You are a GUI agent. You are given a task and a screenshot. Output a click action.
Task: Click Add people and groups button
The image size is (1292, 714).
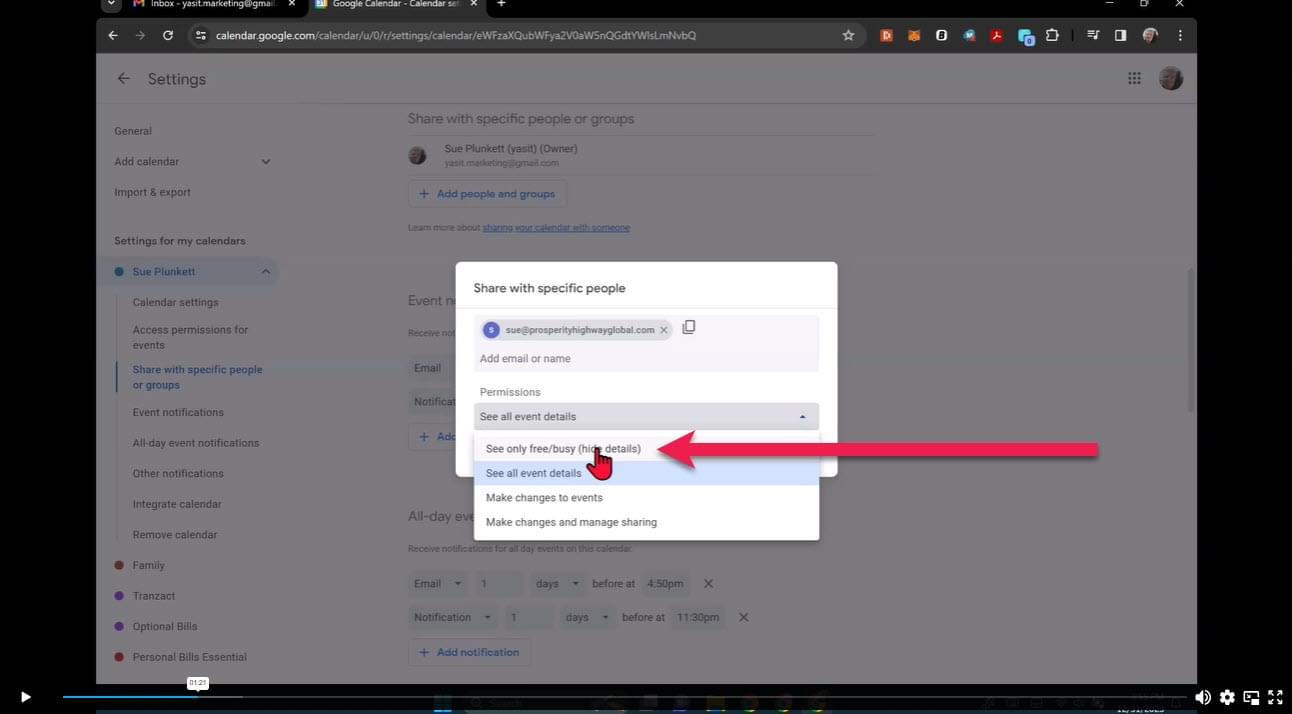coord(487,194)
